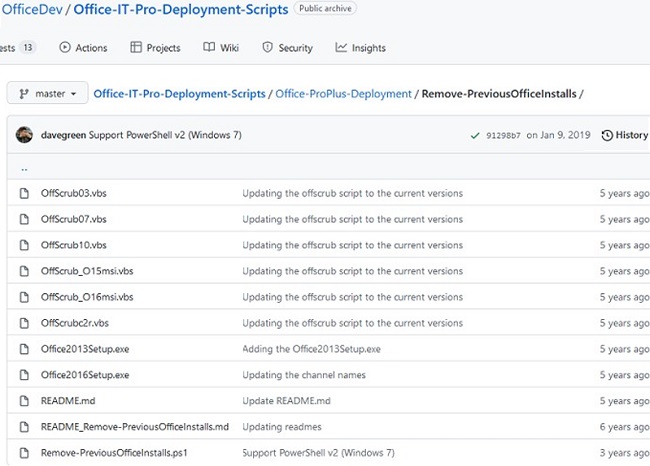Screen dimensions: 650x466
Task: Click the green commit status checkmark
Action: 475,135
